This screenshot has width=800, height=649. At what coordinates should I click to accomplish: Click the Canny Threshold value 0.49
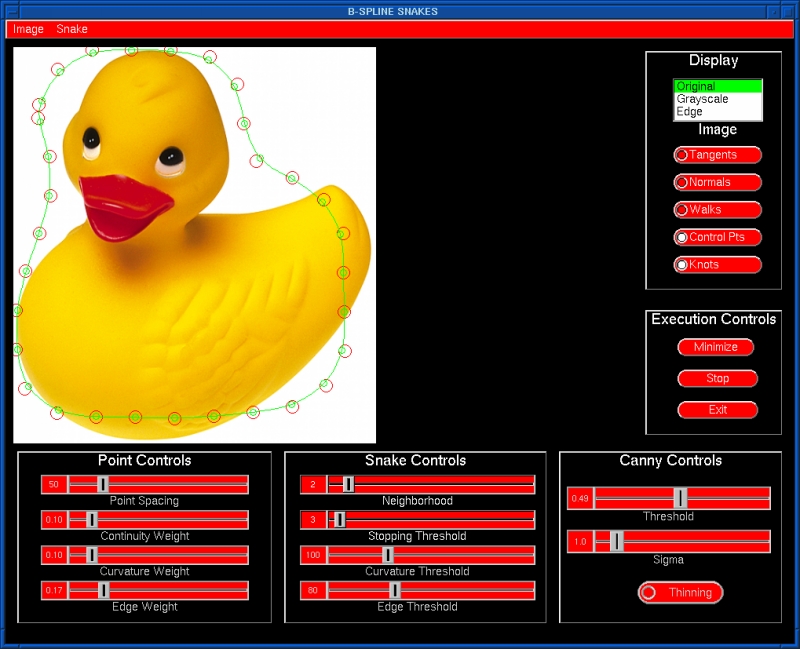pyautogui.click(x=580, y=498)
